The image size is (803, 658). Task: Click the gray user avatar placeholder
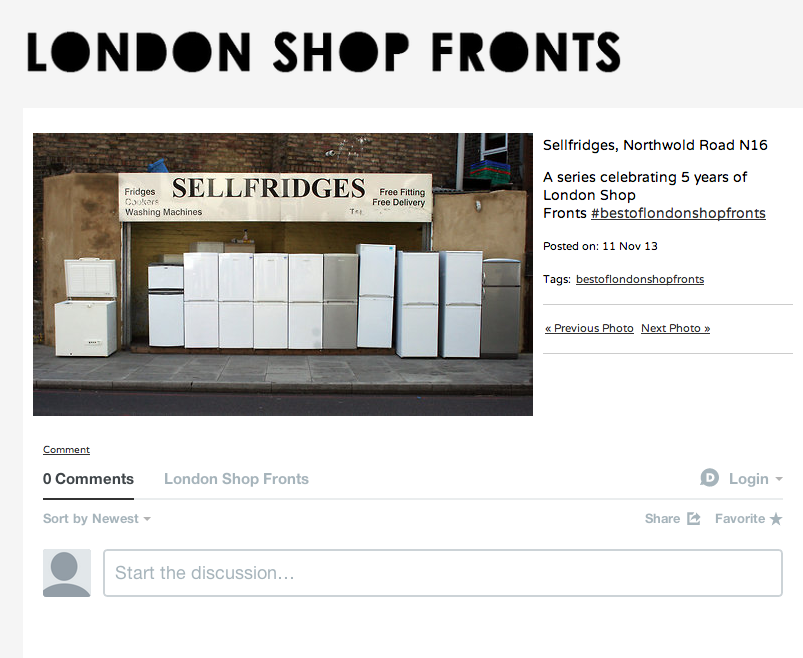click(x=67, y=573)
